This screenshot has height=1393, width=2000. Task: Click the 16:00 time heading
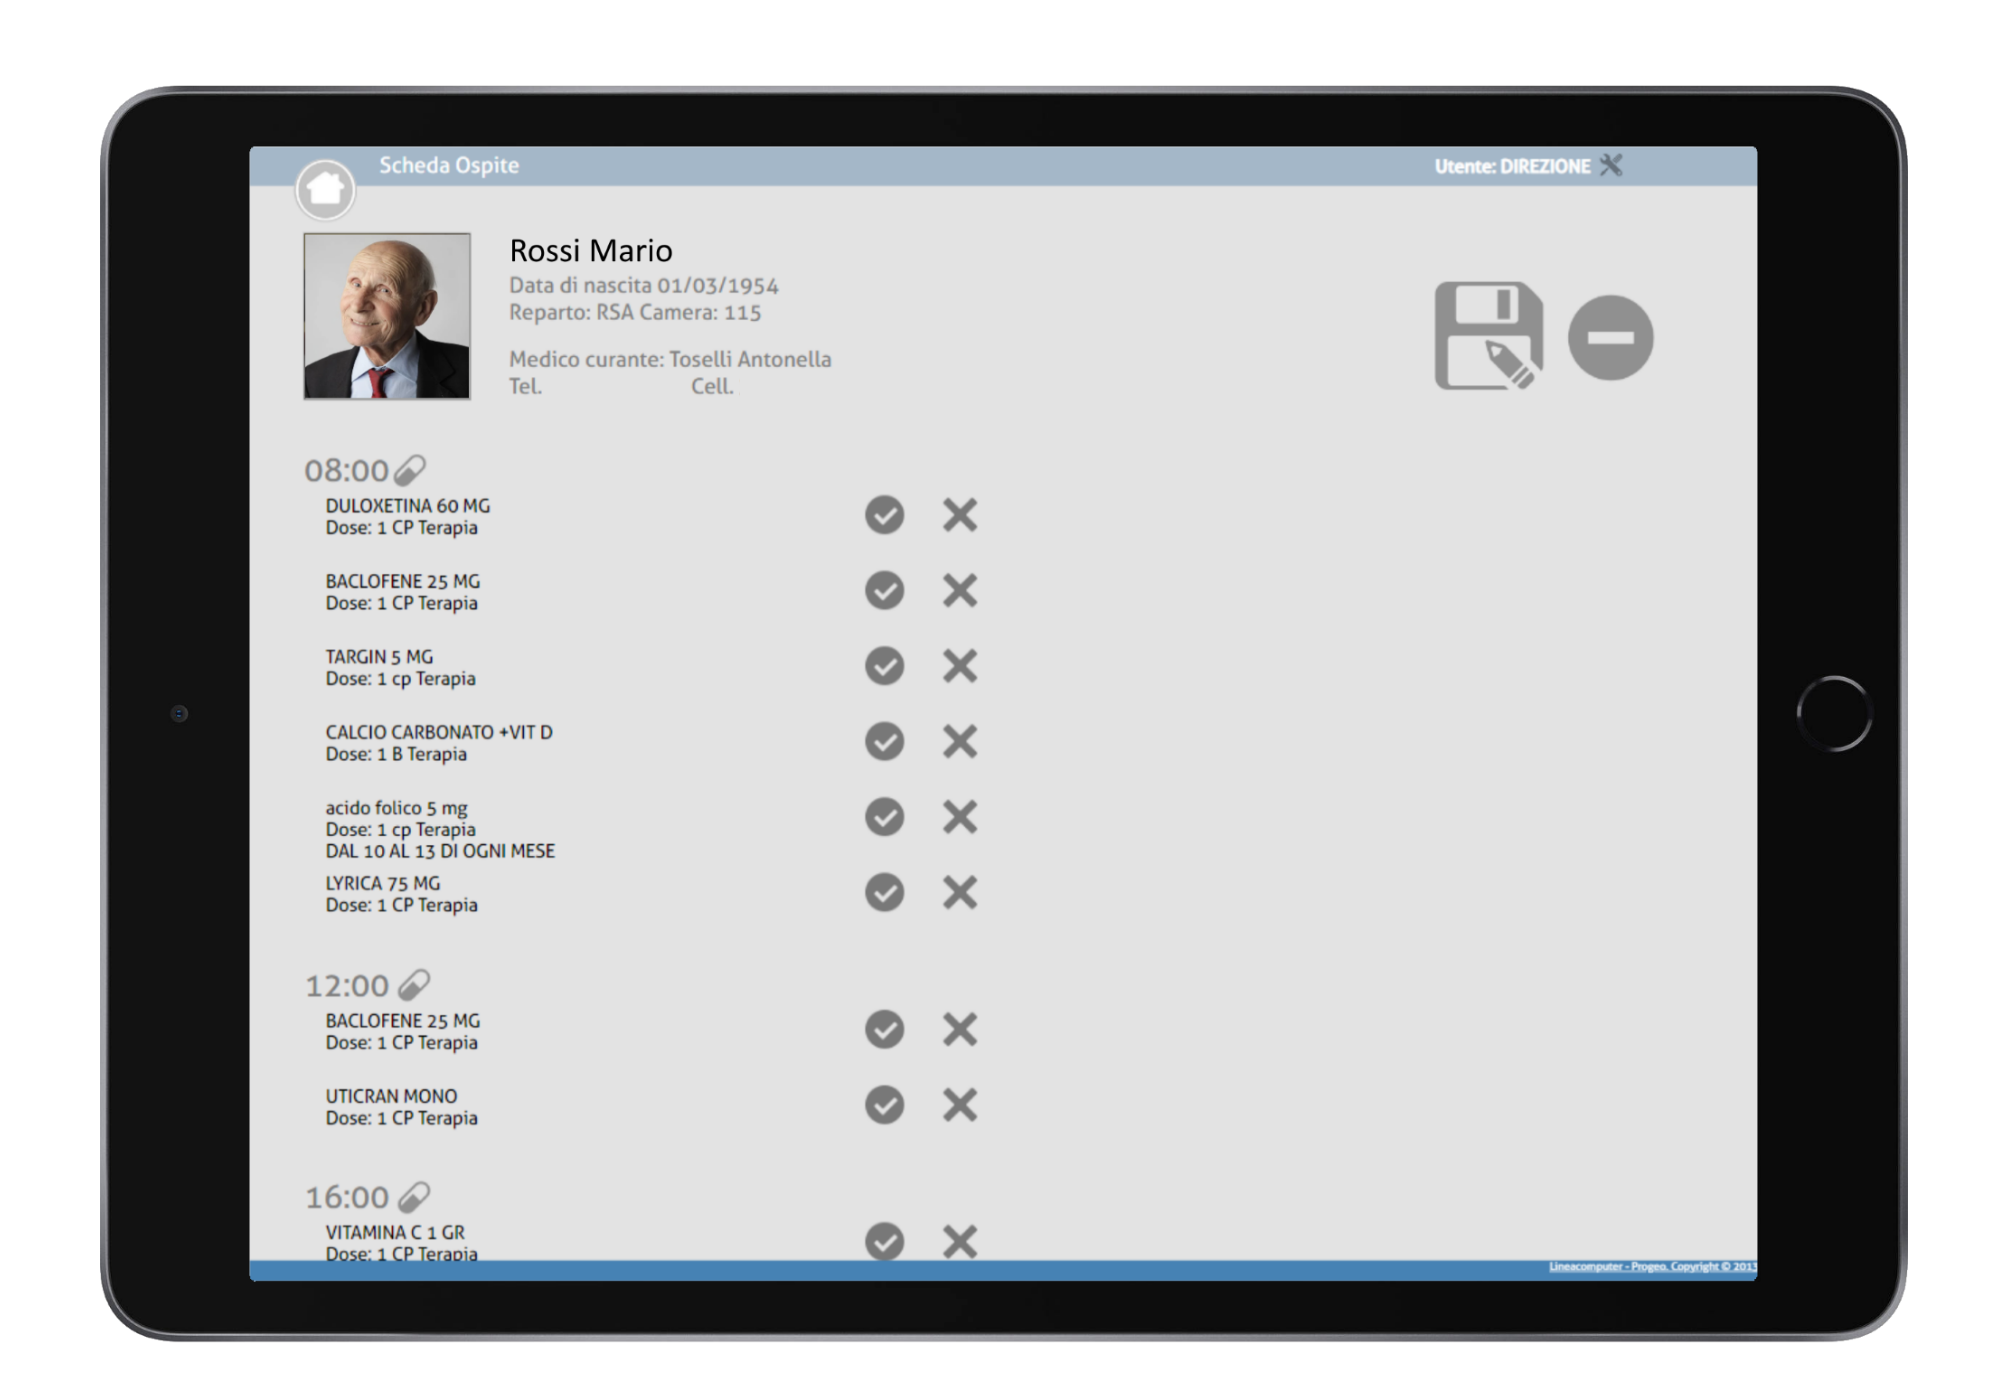tap(346, 1197)
